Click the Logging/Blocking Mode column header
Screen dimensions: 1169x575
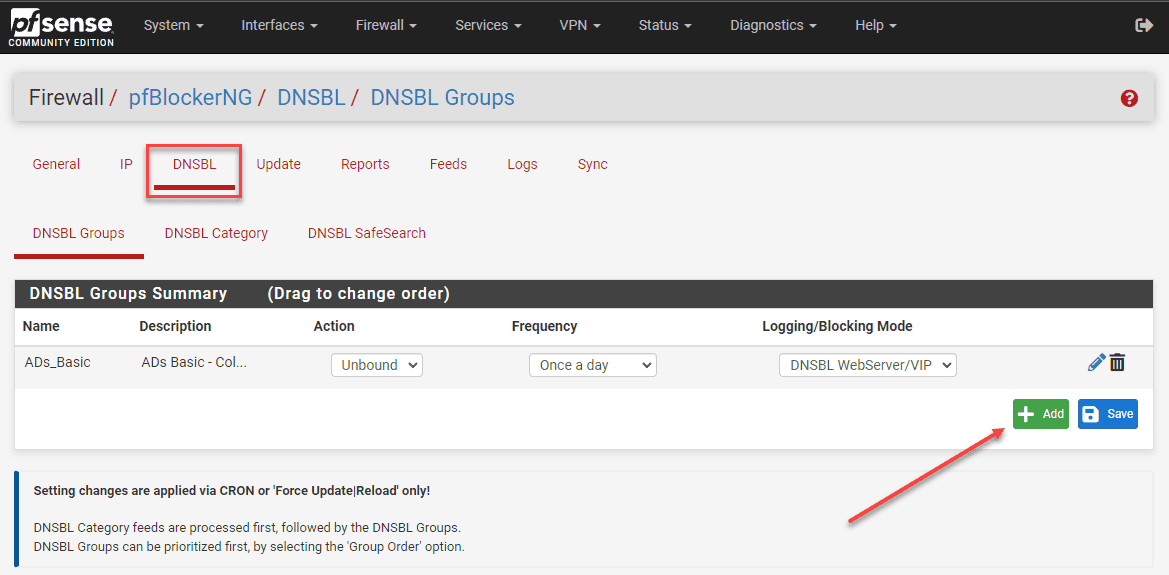[x=837, y=326]
